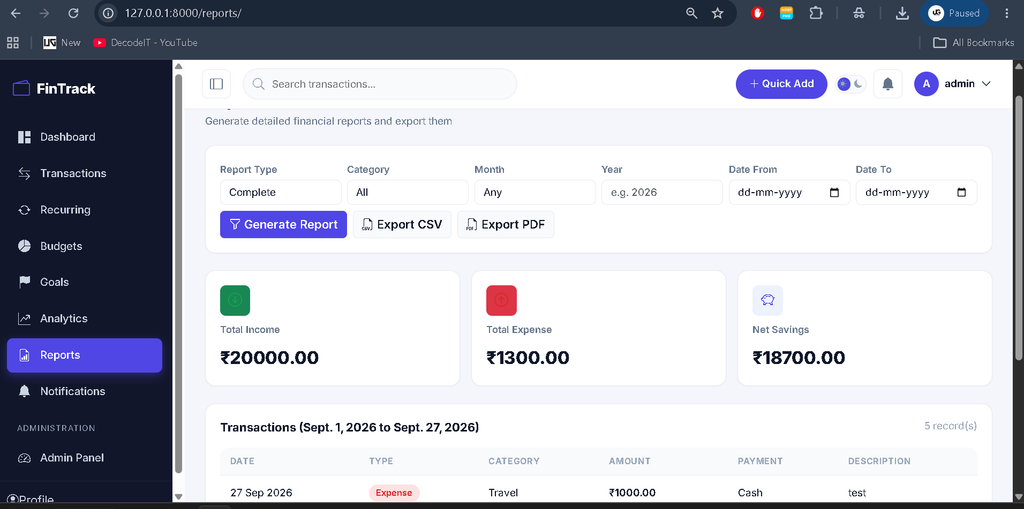
Task: Click the page's right vertical scrollbar
Action: click(x=1019, y=227)
